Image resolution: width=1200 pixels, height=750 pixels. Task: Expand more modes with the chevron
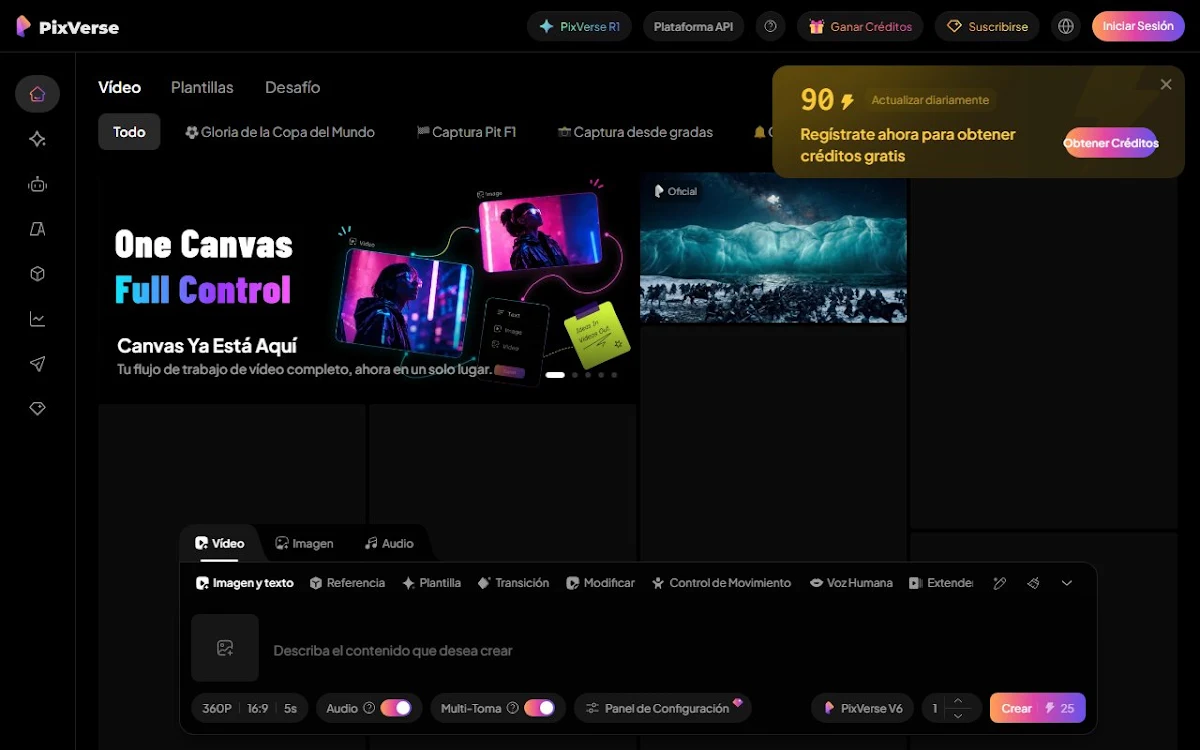pyautogui.click(x=1067, y=583)
